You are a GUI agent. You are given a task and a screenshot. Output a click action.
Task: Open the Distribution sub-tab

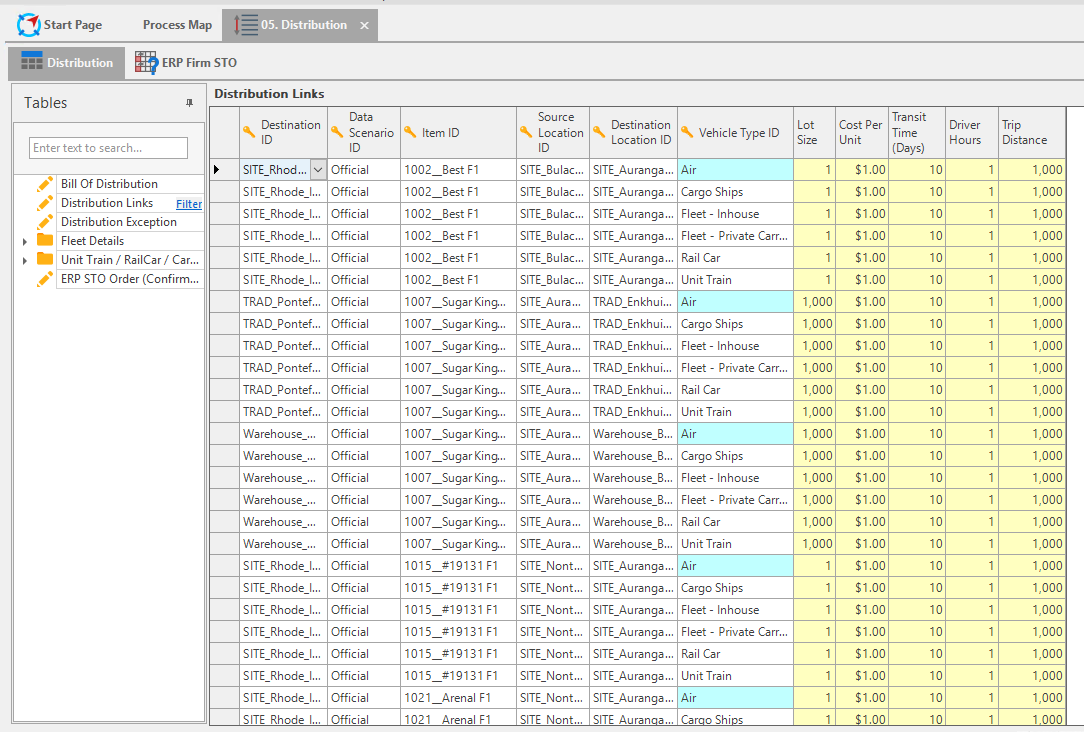tap(66, 62)
